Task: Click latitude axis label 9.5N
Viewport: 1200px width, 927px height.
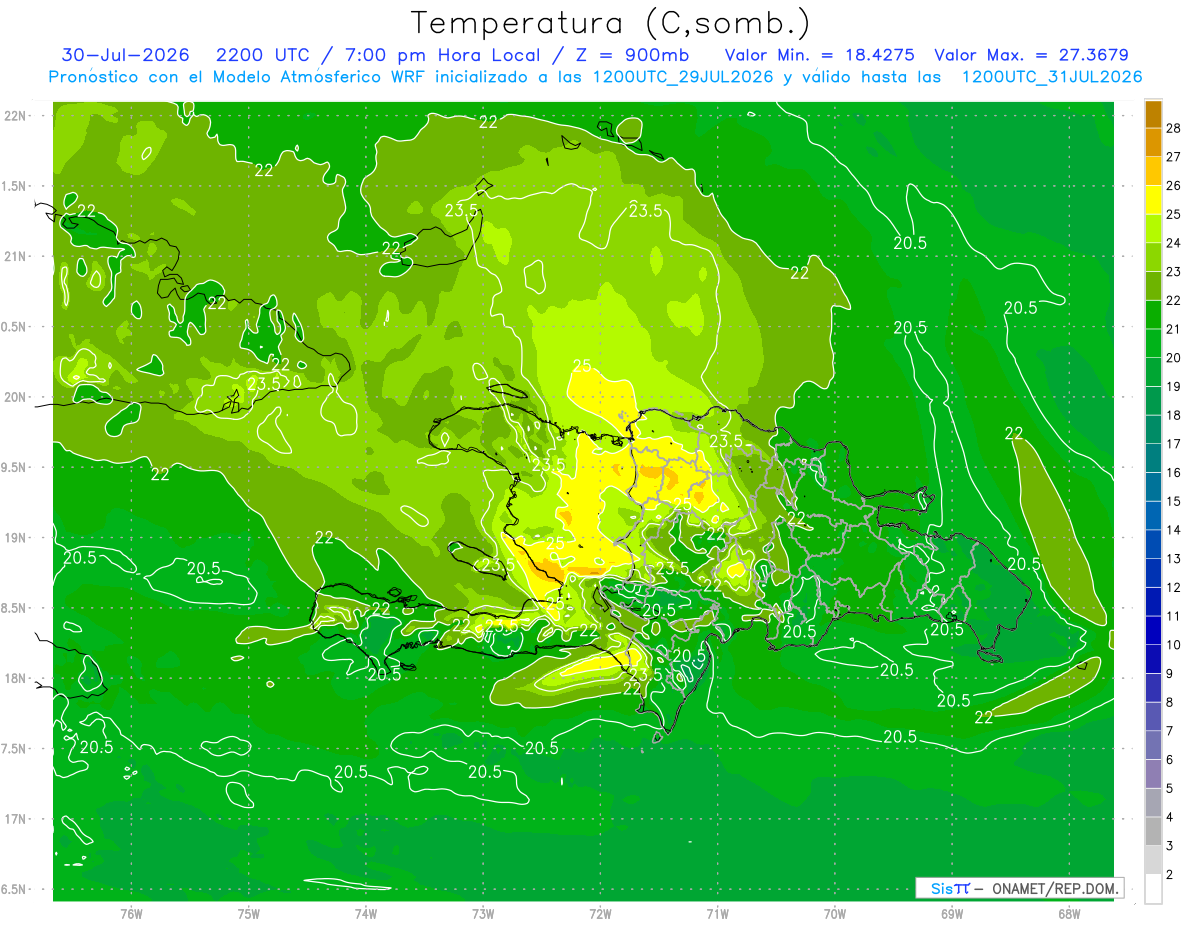Action: coord(15,467)
